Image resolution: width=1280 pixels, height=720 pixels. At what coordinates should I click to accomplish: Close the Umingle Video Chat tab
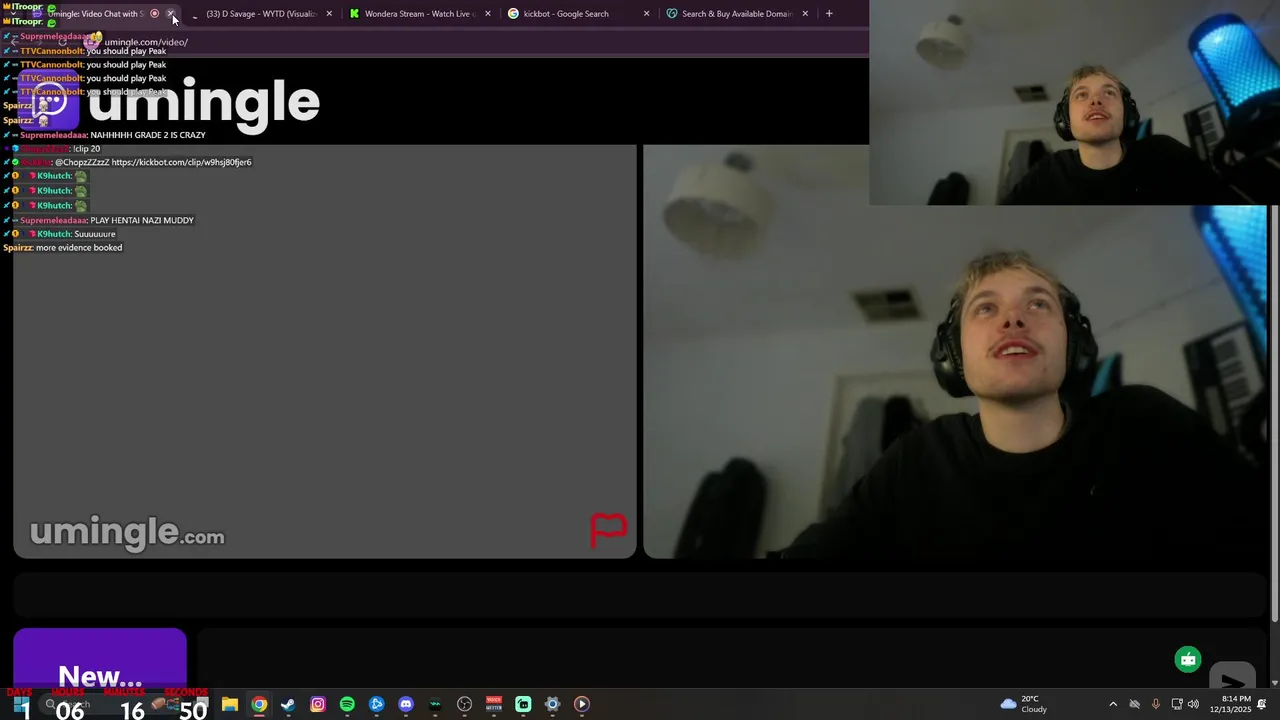point(171,14)
